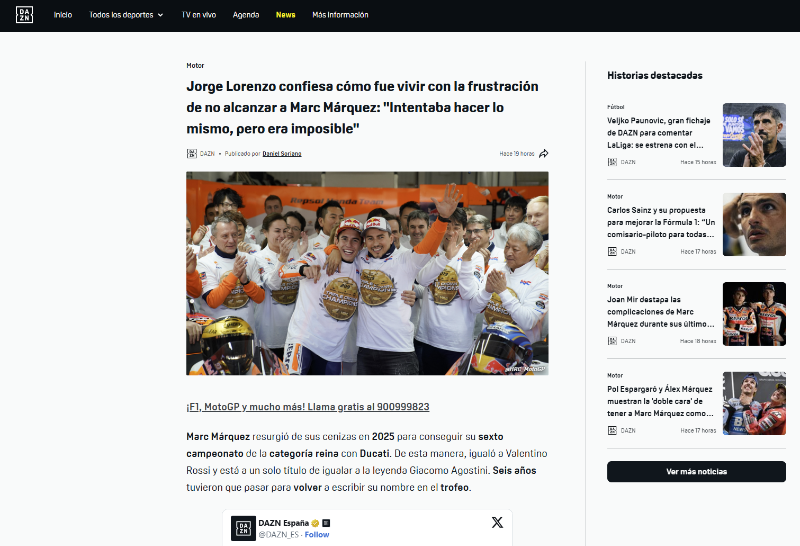Viewport: 800px width, 546px height.
Task: Open Pol Espargaró and Álex Márquez story
Action: 660,401
